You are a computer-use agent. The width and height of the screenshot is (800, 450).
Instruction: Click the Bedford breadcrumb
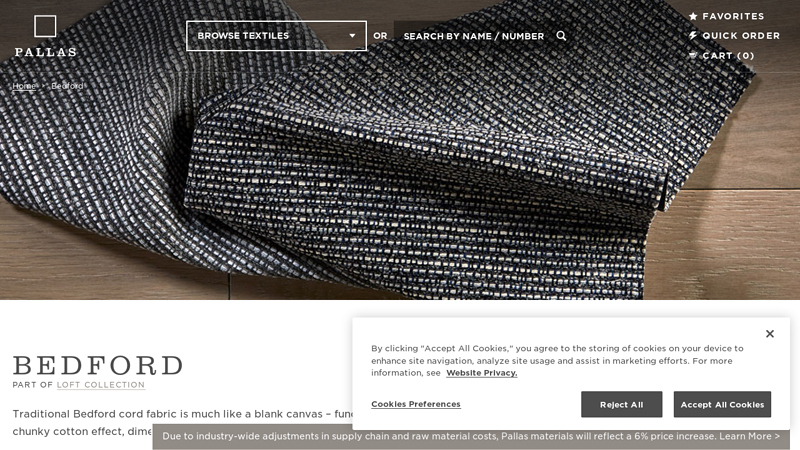67,86
